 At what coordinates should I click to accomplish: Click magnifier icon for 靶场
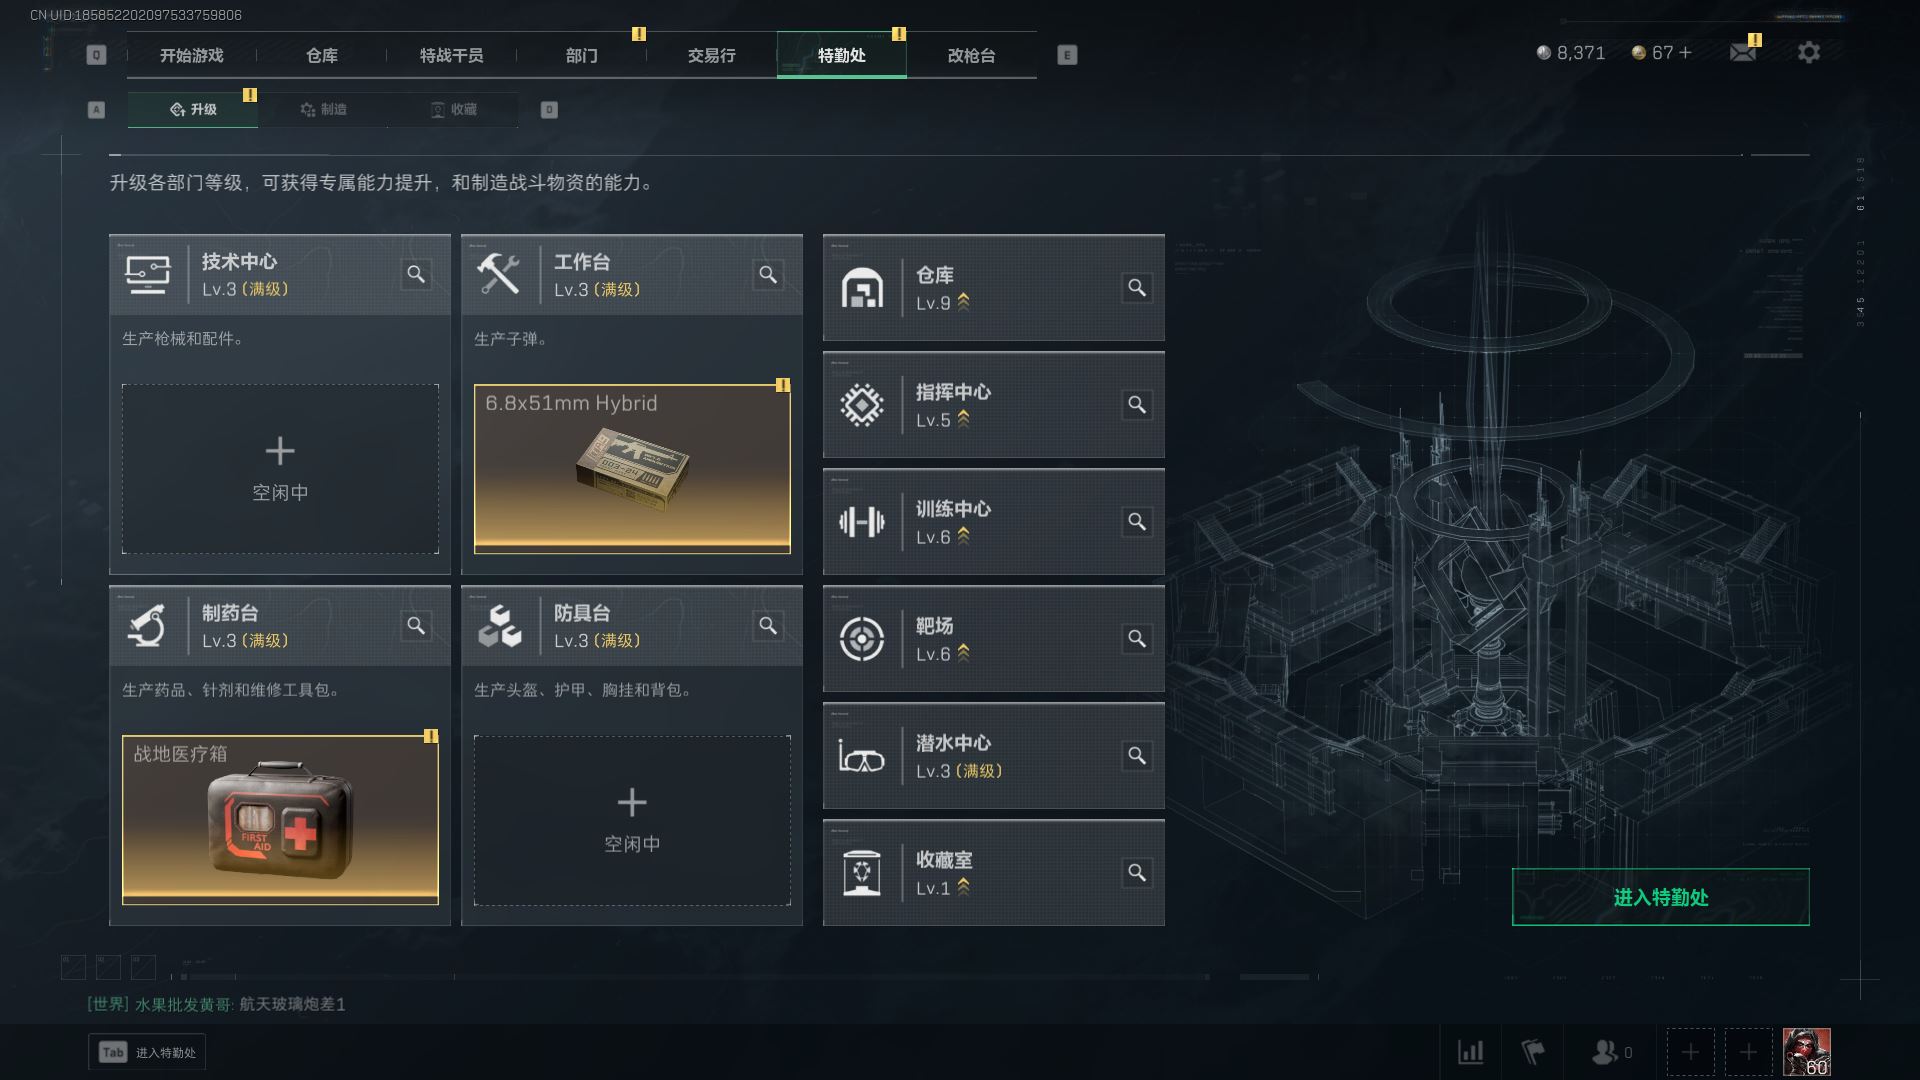click(x=1137, y=639)
